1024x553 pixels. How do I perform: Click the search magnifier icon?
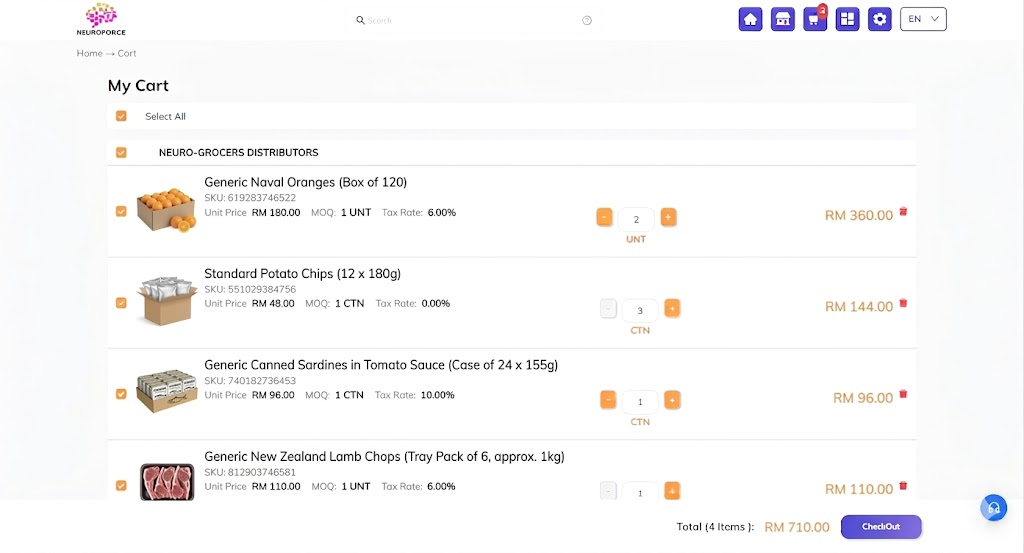pos(360,20)
